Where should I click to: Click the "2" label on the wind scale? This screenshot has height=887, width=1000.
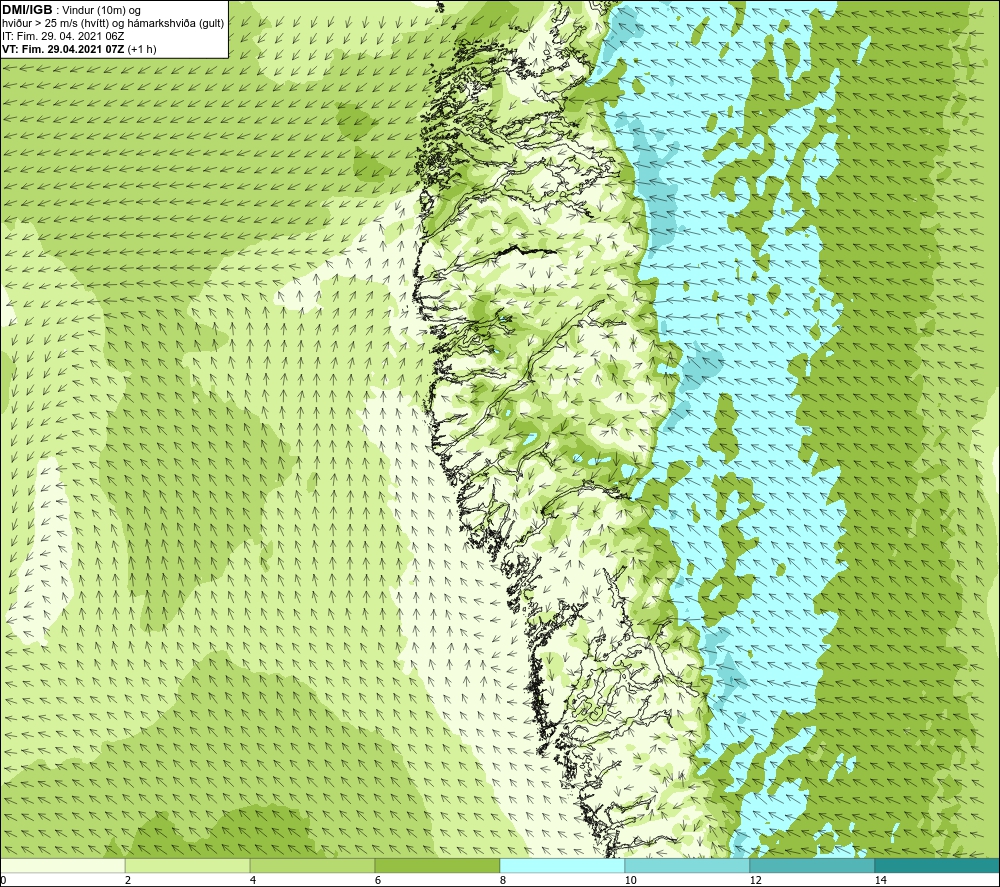pyautogui.click(x=128, y=880)
